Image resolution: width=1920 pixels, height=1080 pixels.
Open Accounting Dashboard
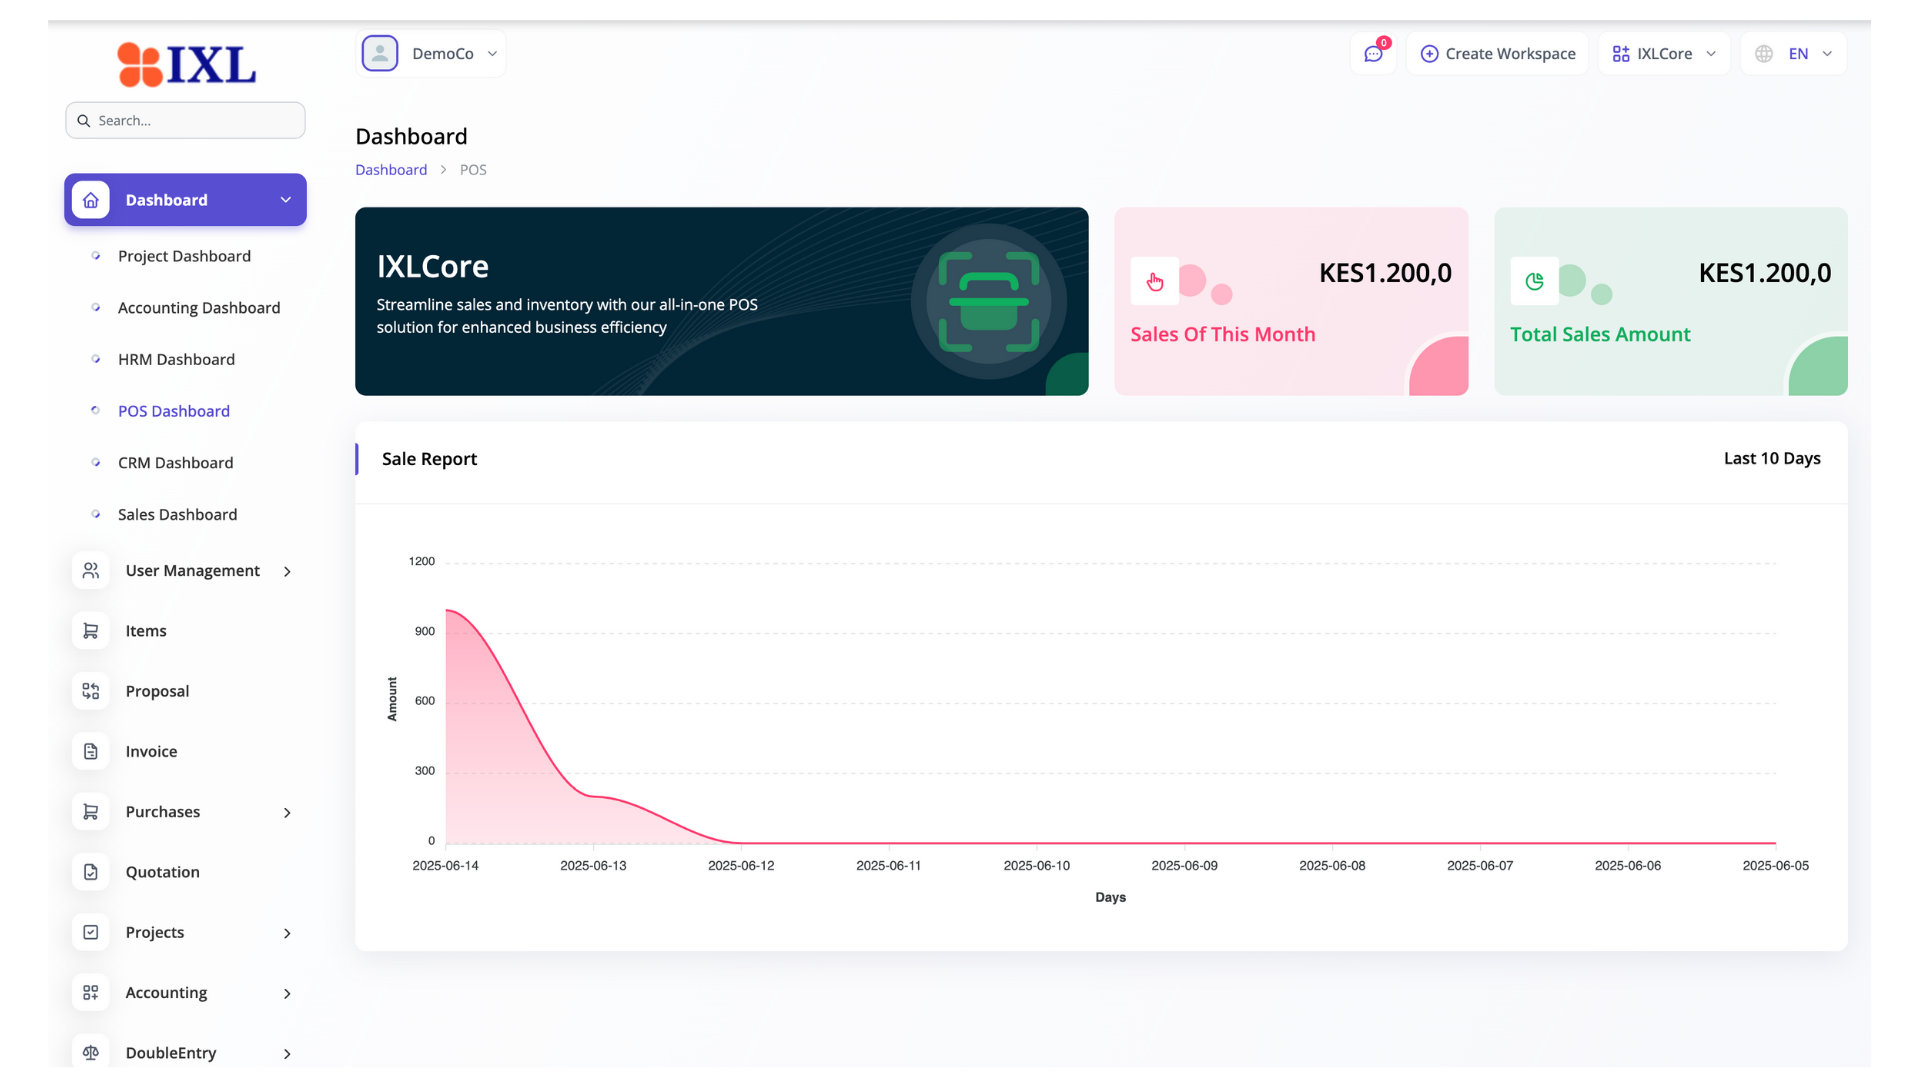pos(199,308)
